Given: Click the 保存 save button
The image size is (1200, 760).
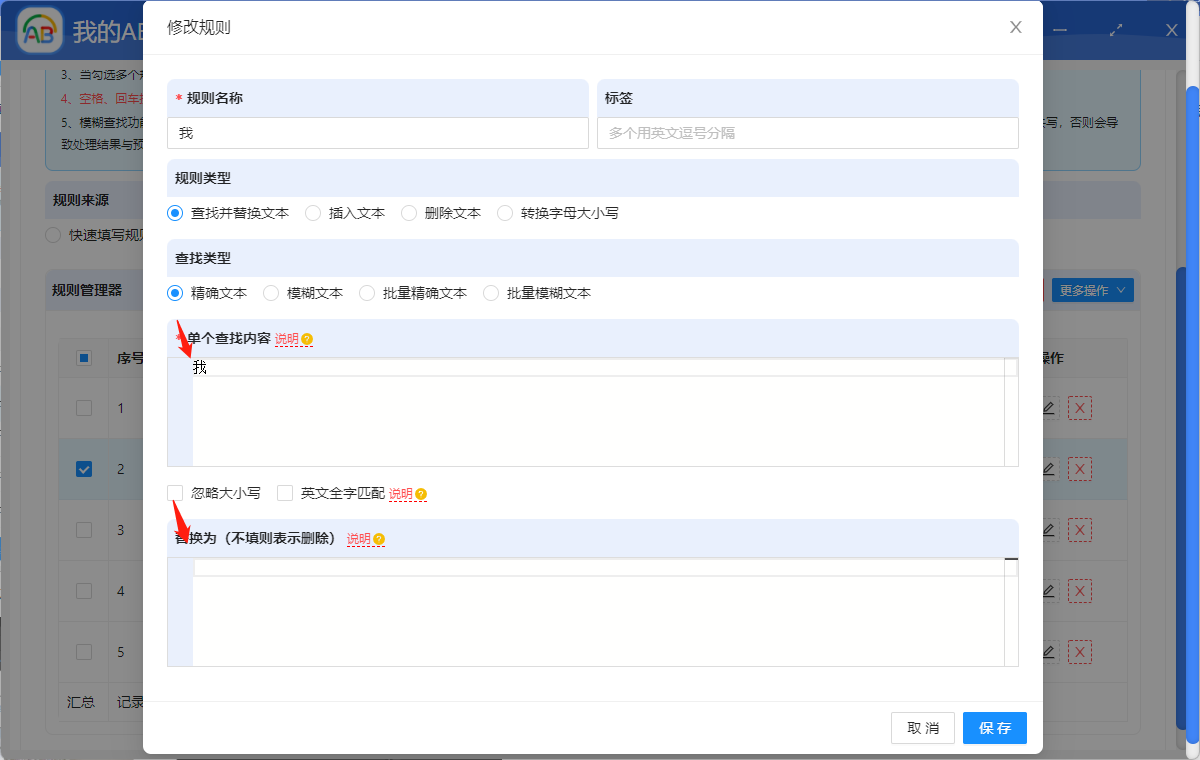Looking at the screenshot, I should pos(994,728).
